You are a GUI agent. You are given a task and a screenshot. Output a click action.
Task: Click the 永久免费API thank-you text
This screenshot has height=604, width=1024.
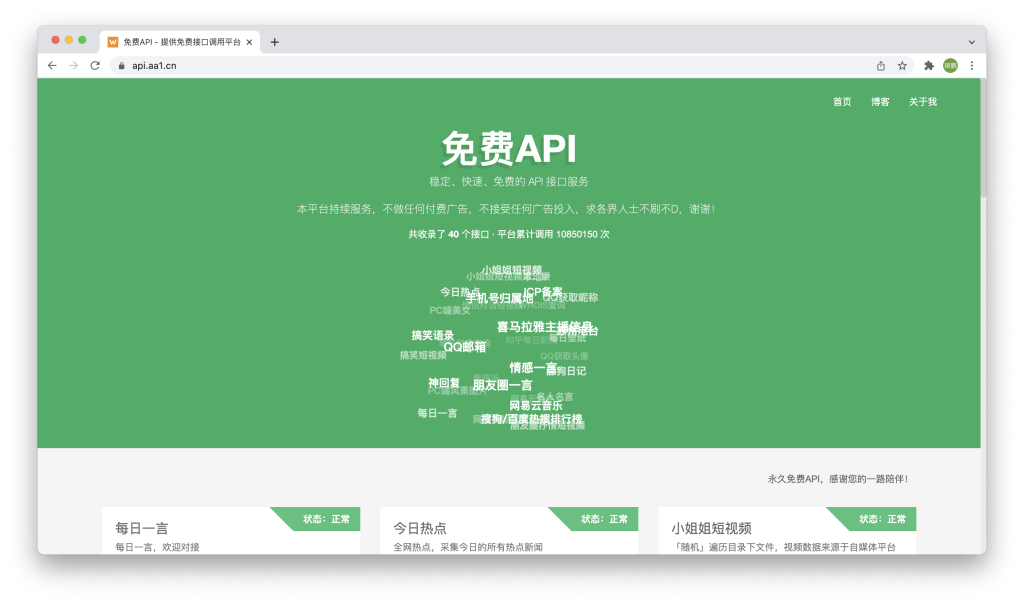(x=837, y=479)
